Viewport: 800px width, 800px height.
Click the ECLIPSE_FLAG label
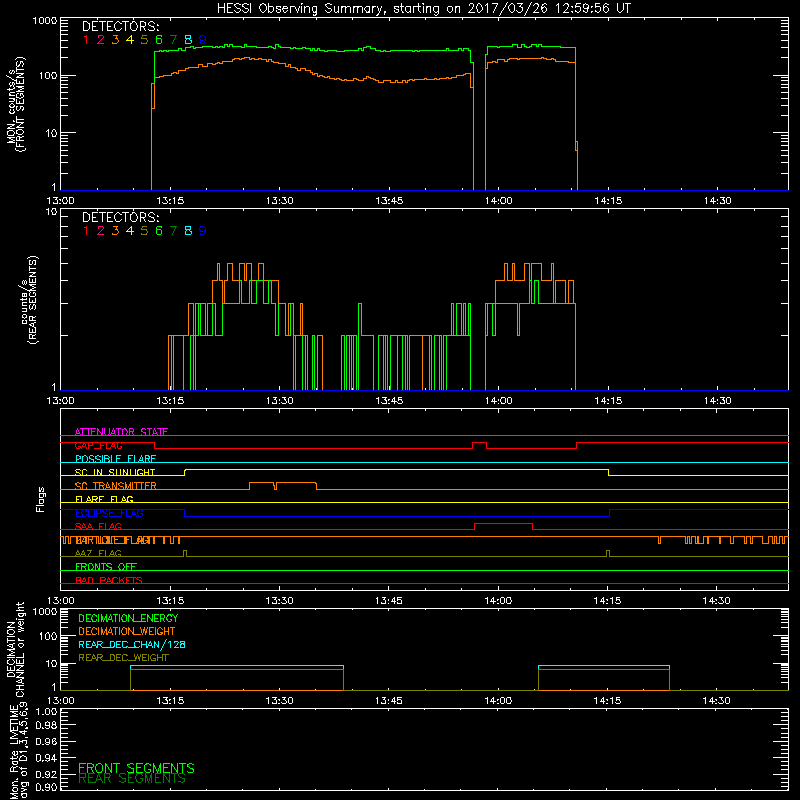109,513
